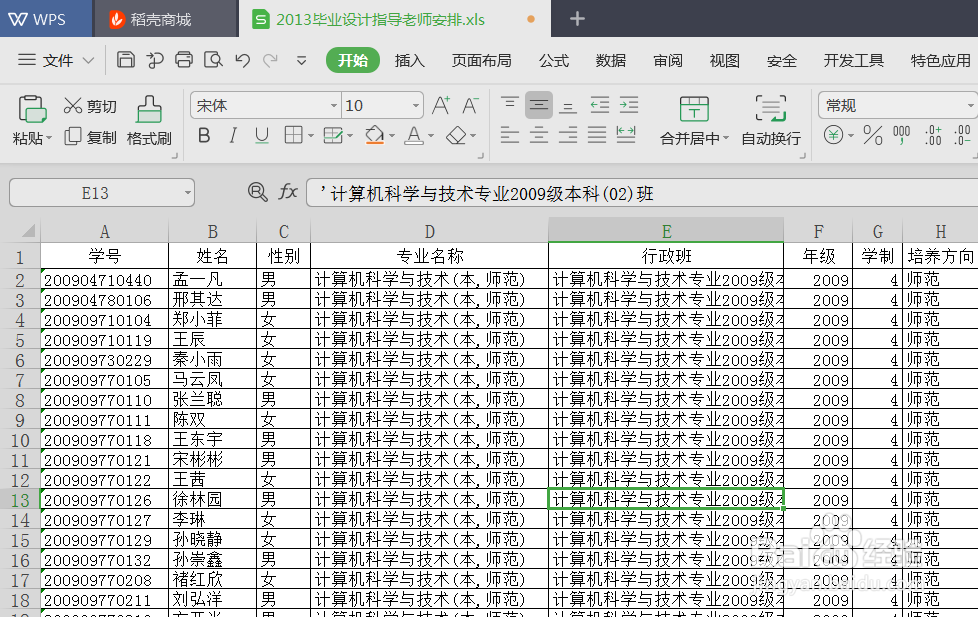Click inside the formula bar text
Image resolution: width=978 pixels, height=617 pixels.
487,194
